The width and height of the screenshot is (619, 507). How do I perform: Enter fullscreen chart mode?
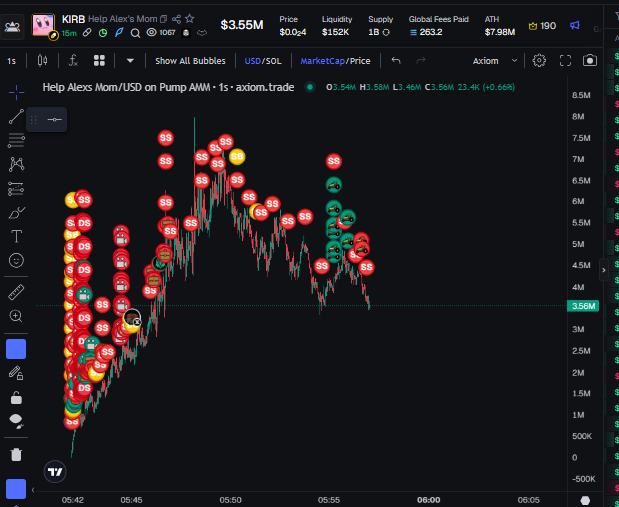[x=565, y=60]
